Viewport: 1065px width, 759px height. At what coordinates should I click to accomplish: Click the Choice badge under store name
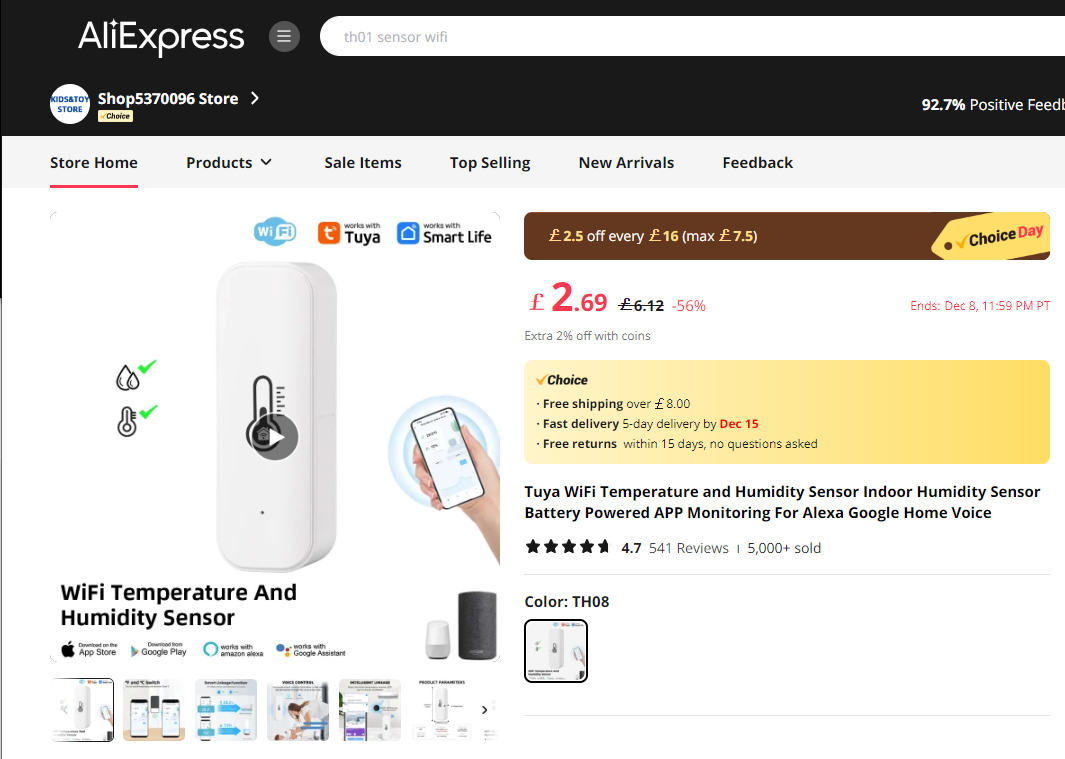115,116
